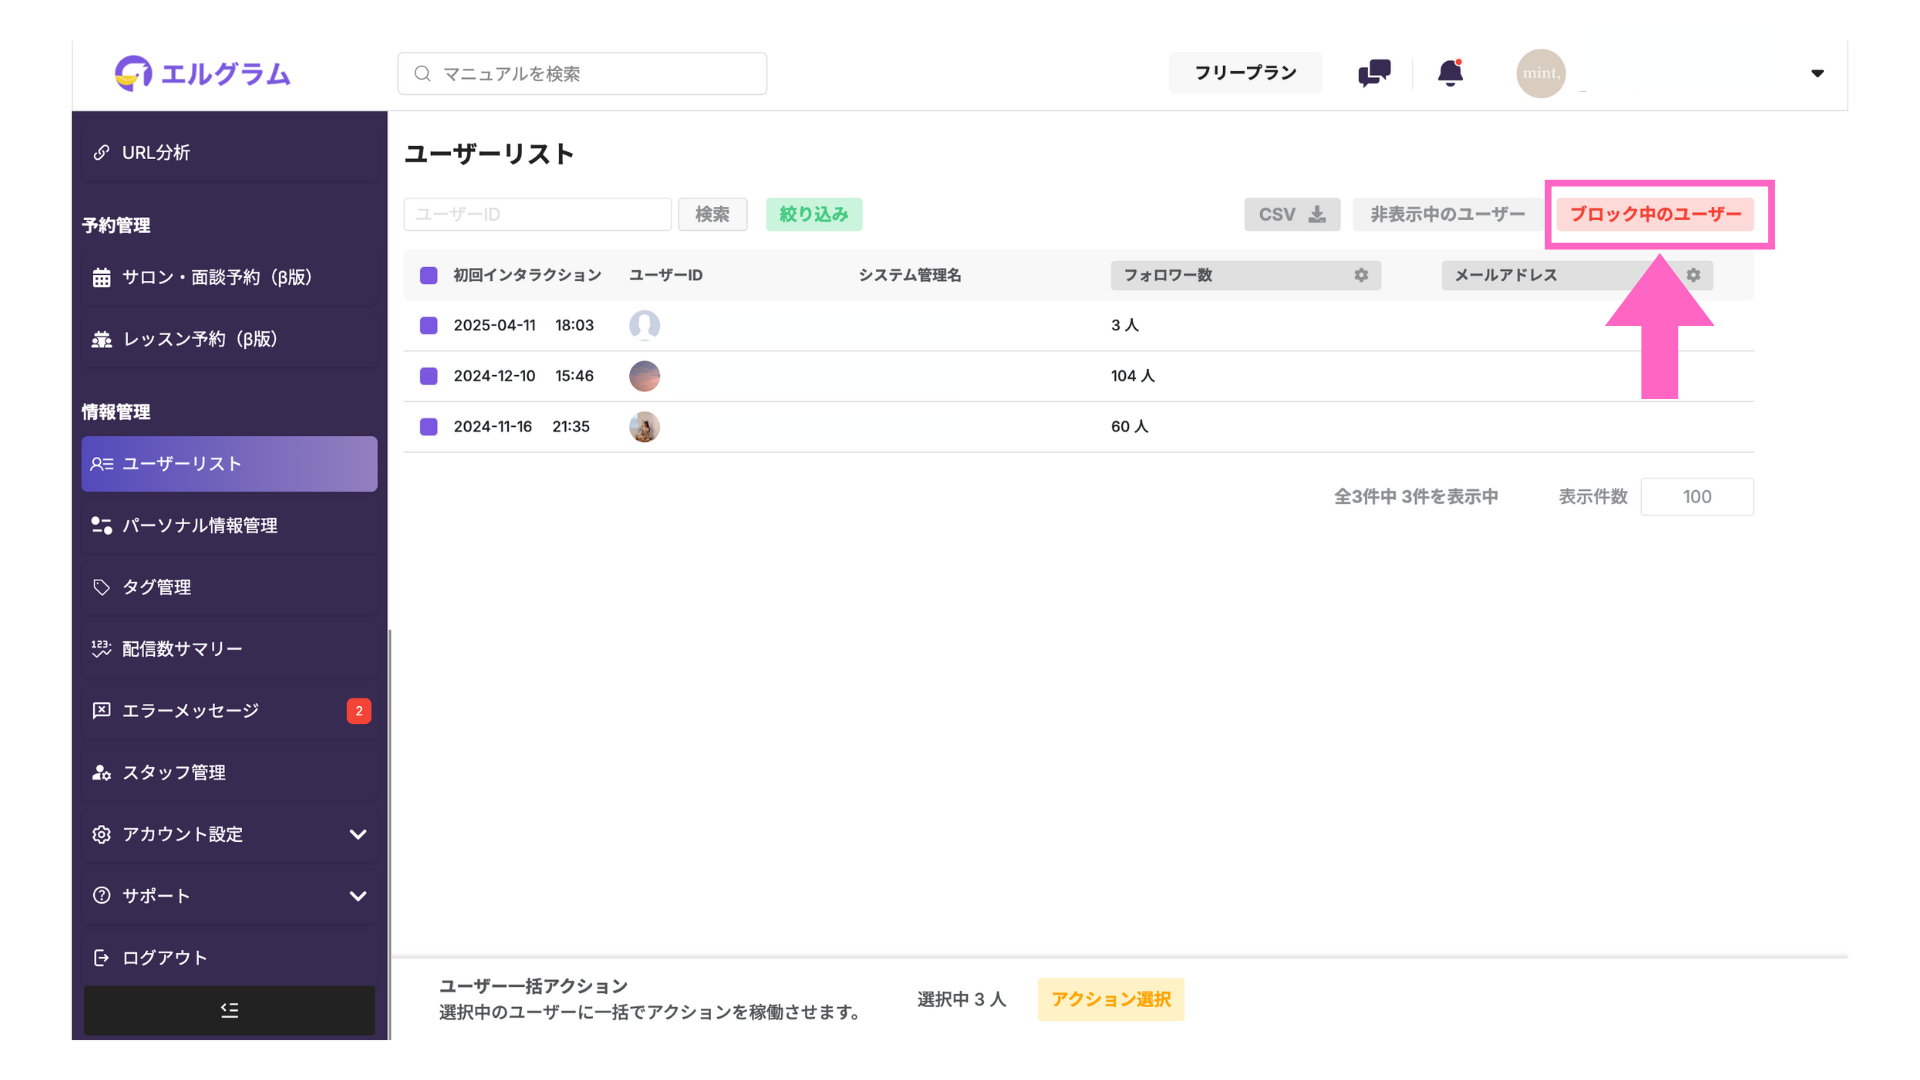
Task: Toggle the select-all checkbox in the table header
Action: pos(429,275)
